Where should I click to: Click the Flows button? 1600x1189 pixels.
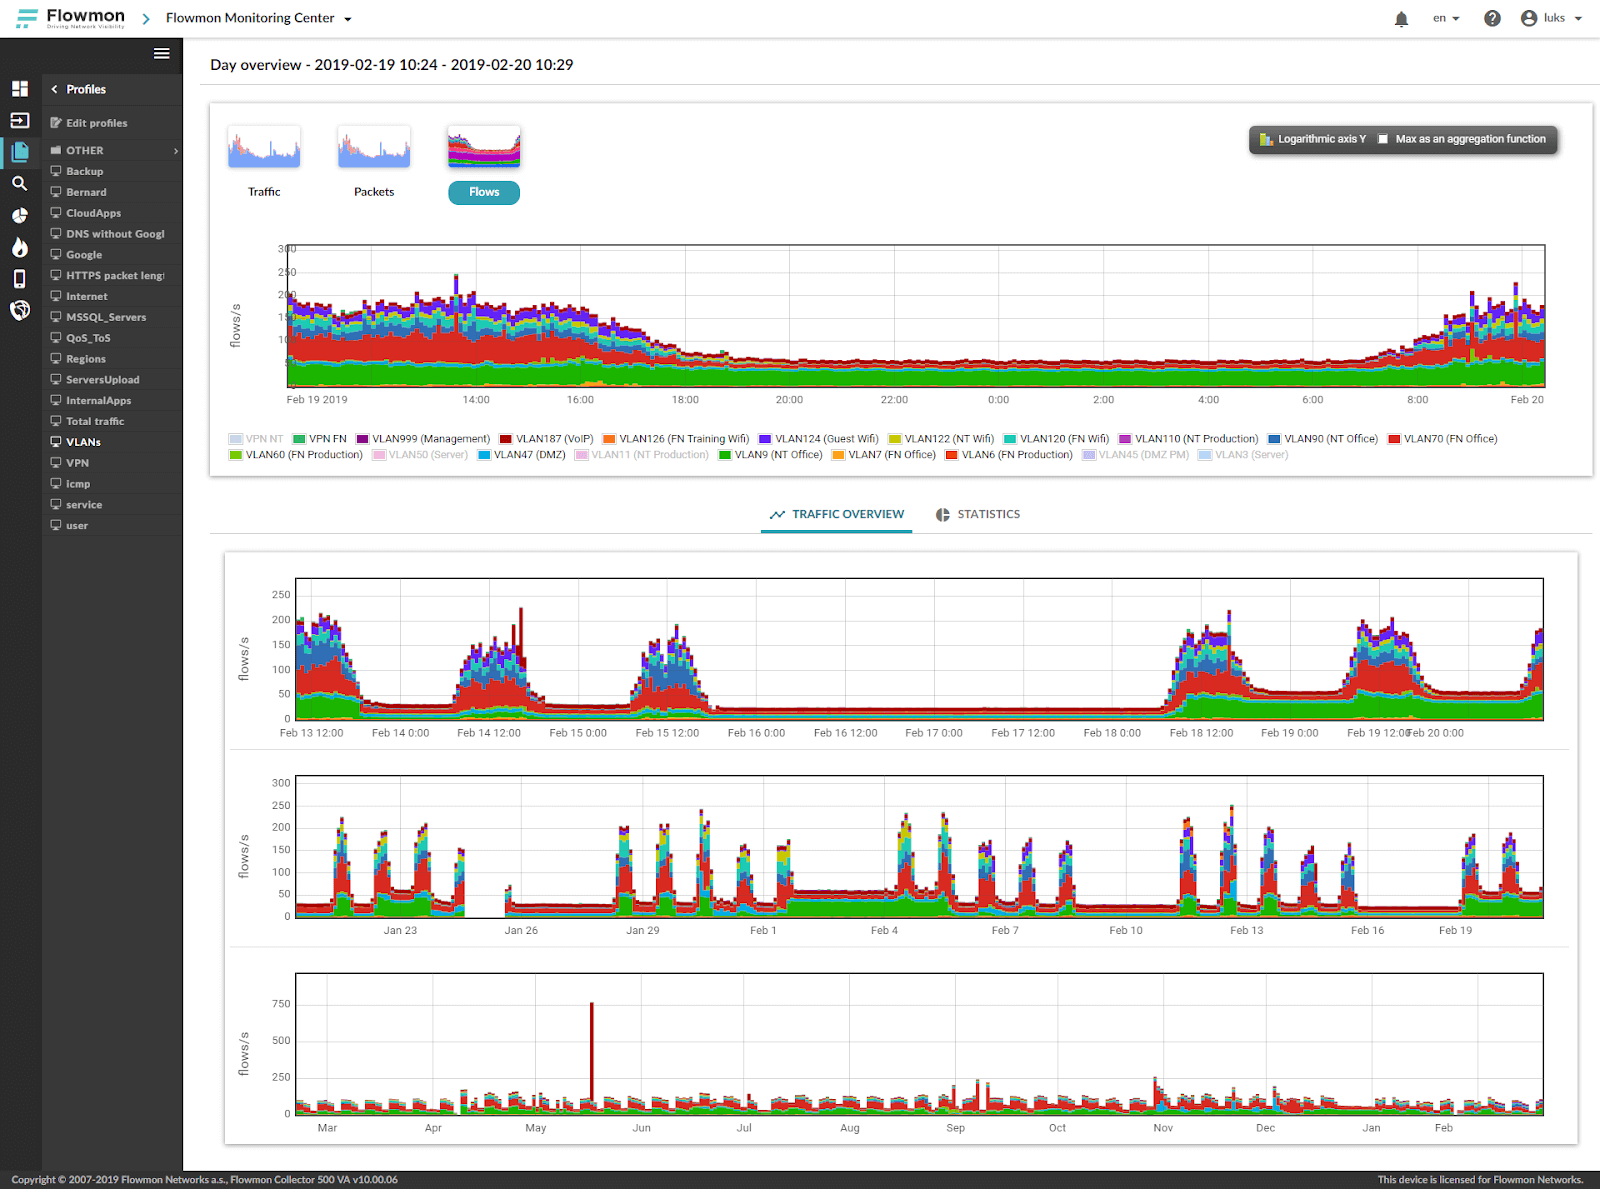click(484, 192)
